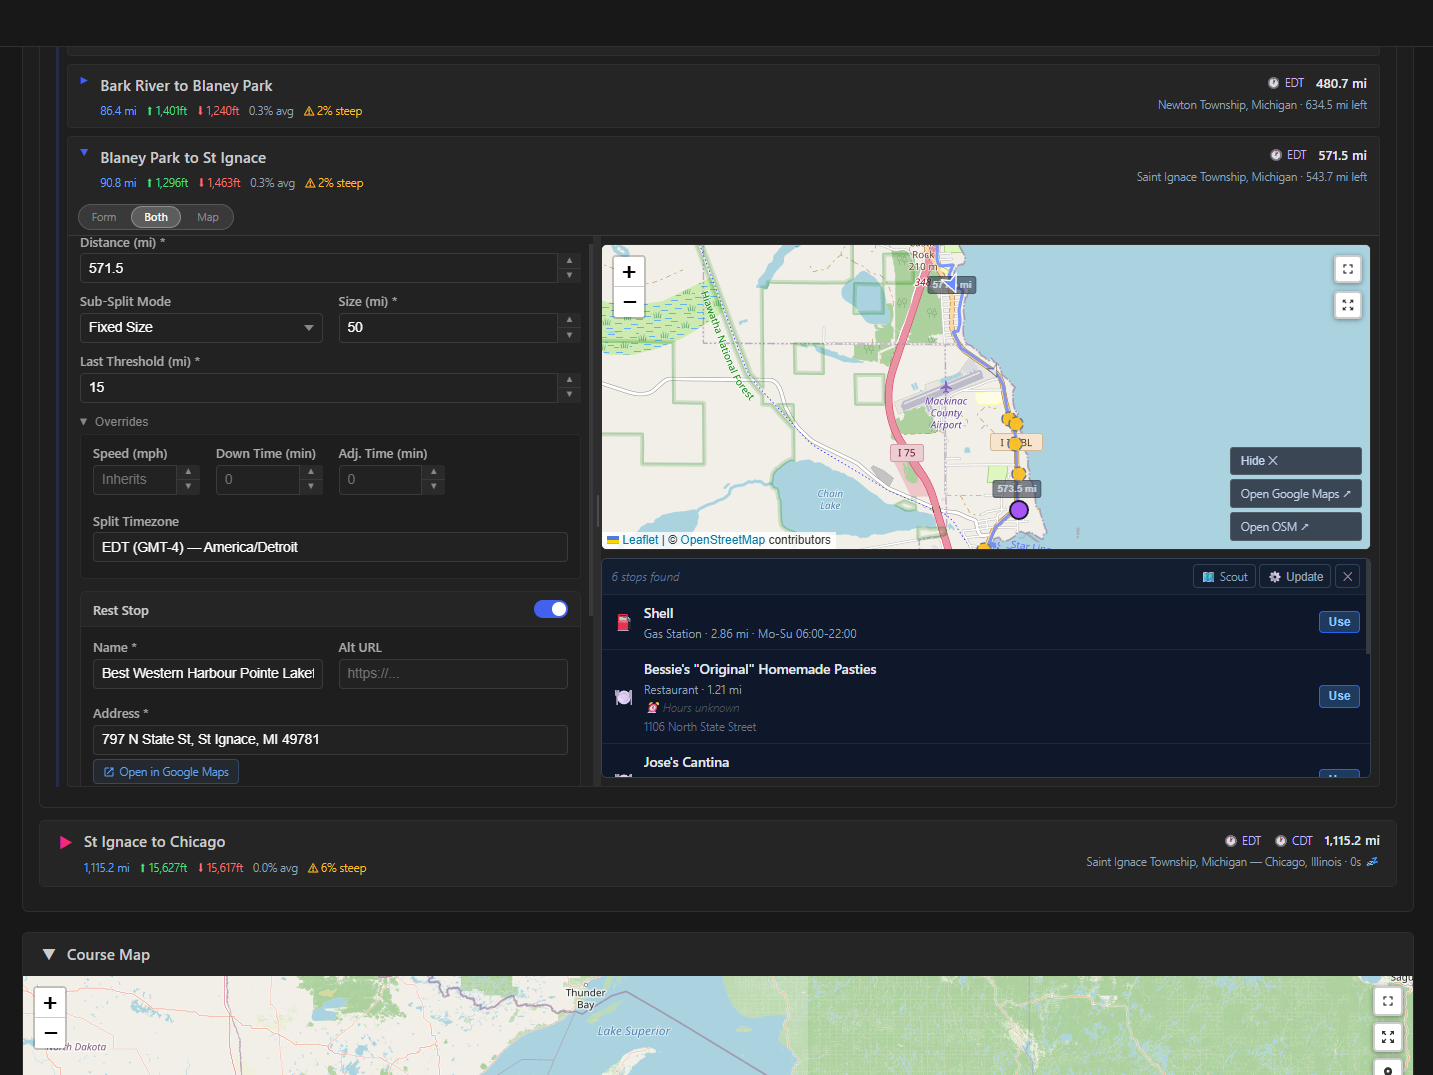This screenshot has width=1433, height=1075.
Task: Open rest stop address in Google Maps
Action: (x=166, y=772)
